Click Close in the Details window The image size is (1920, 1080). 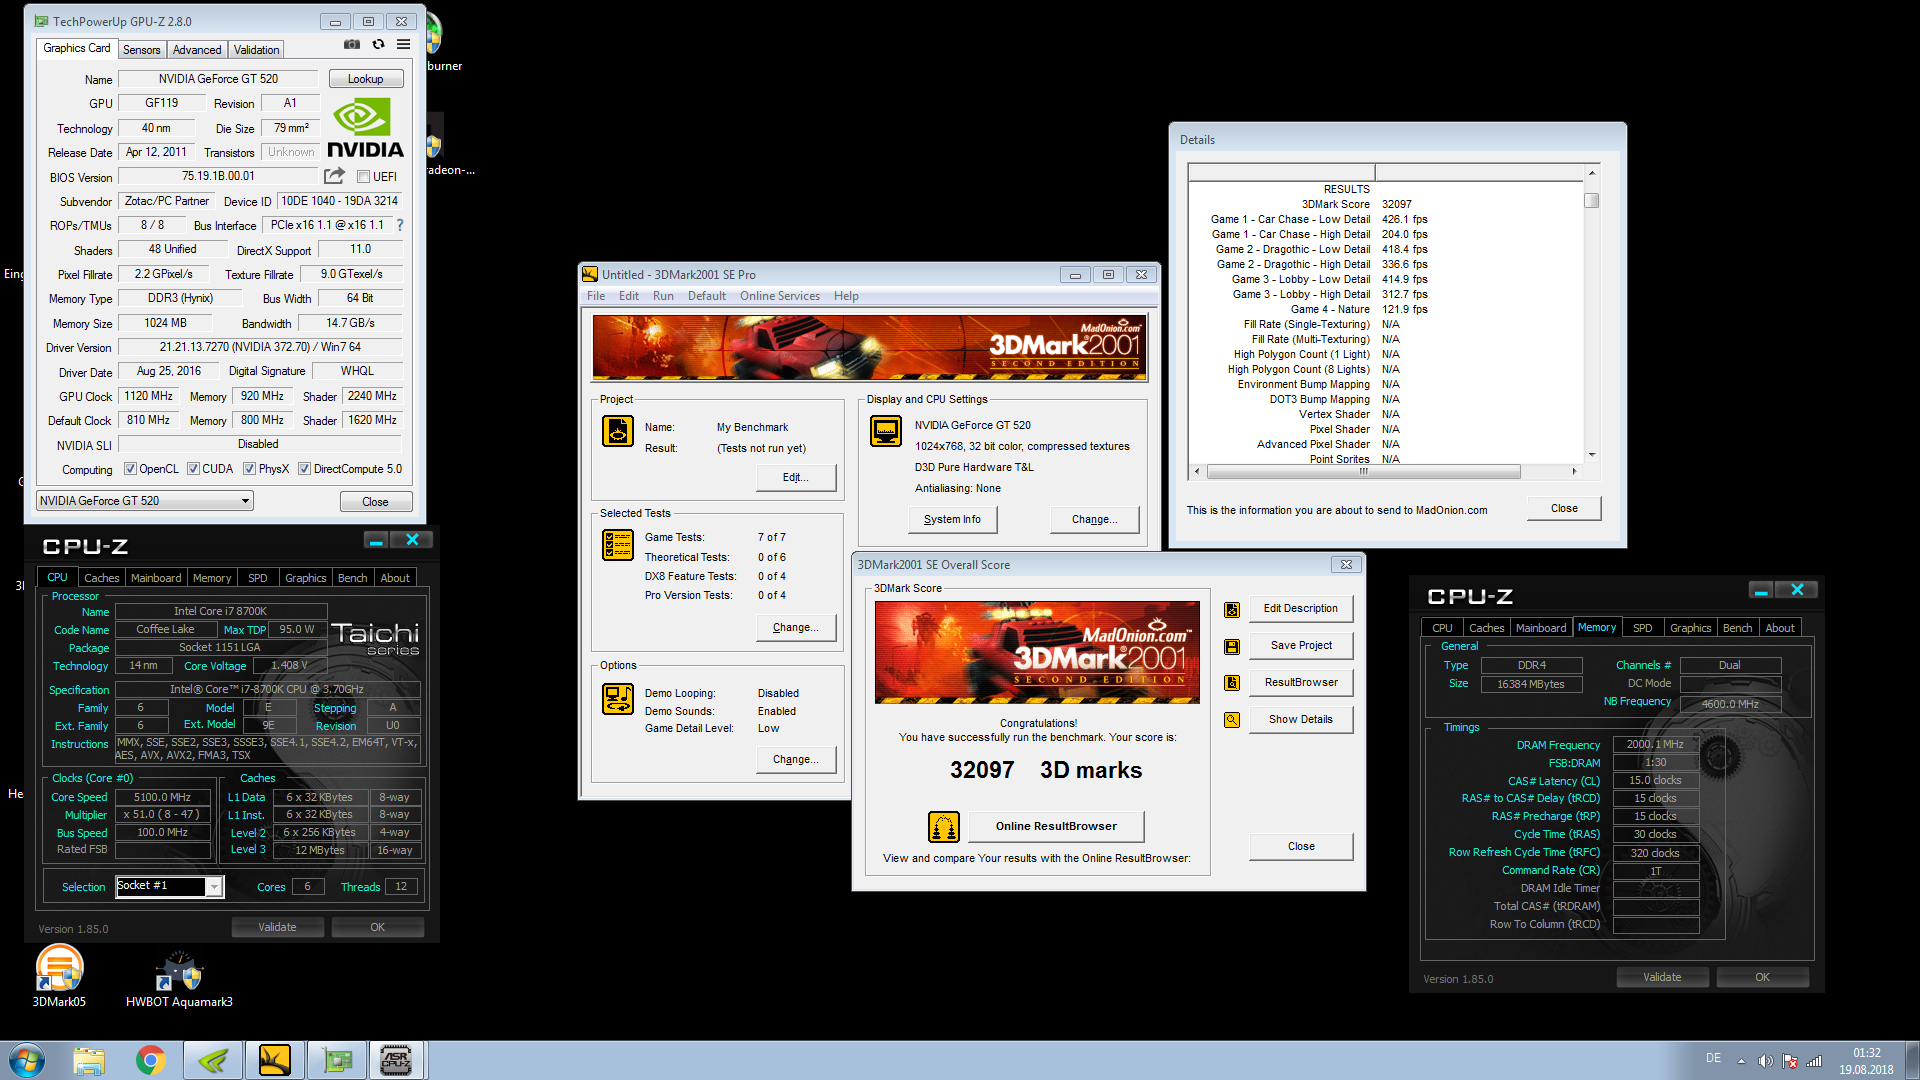pos(1564,509)
